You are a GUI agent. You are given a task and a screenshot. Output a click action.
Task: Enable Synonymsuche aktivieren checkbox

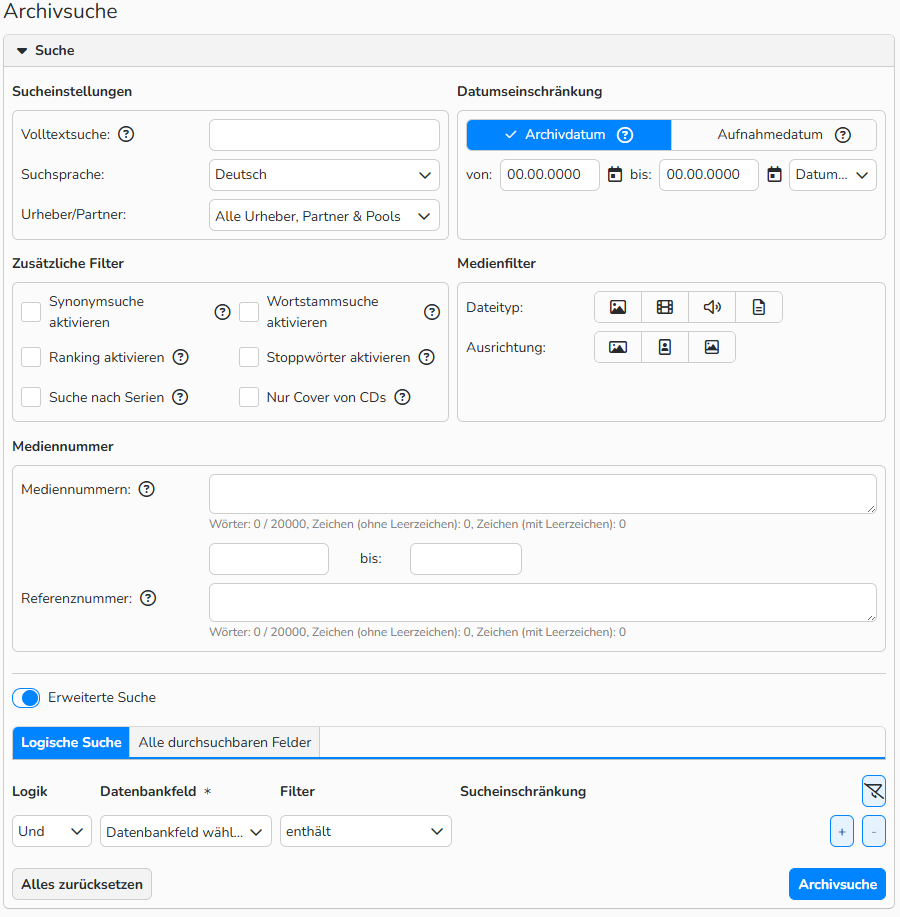point(31,312)
